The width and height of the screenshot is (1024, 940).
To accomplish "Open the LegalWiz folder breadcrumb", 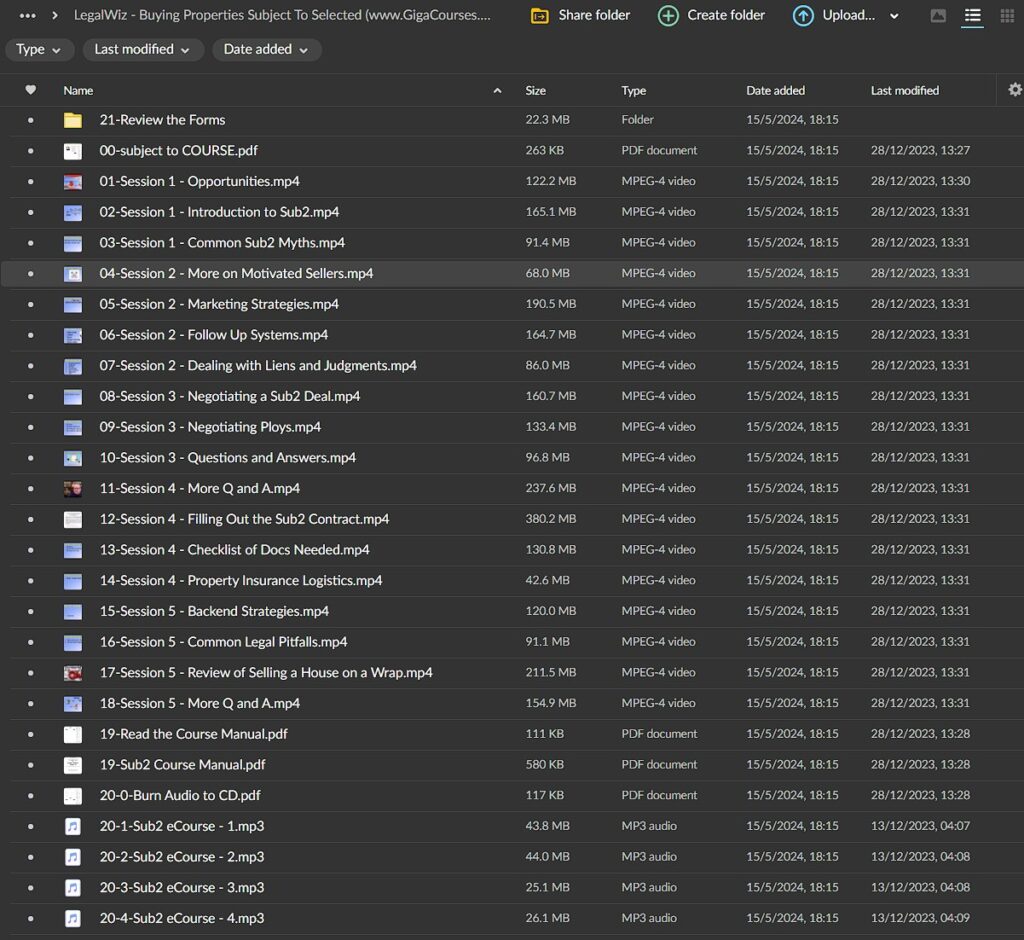I will pos(282,16).
